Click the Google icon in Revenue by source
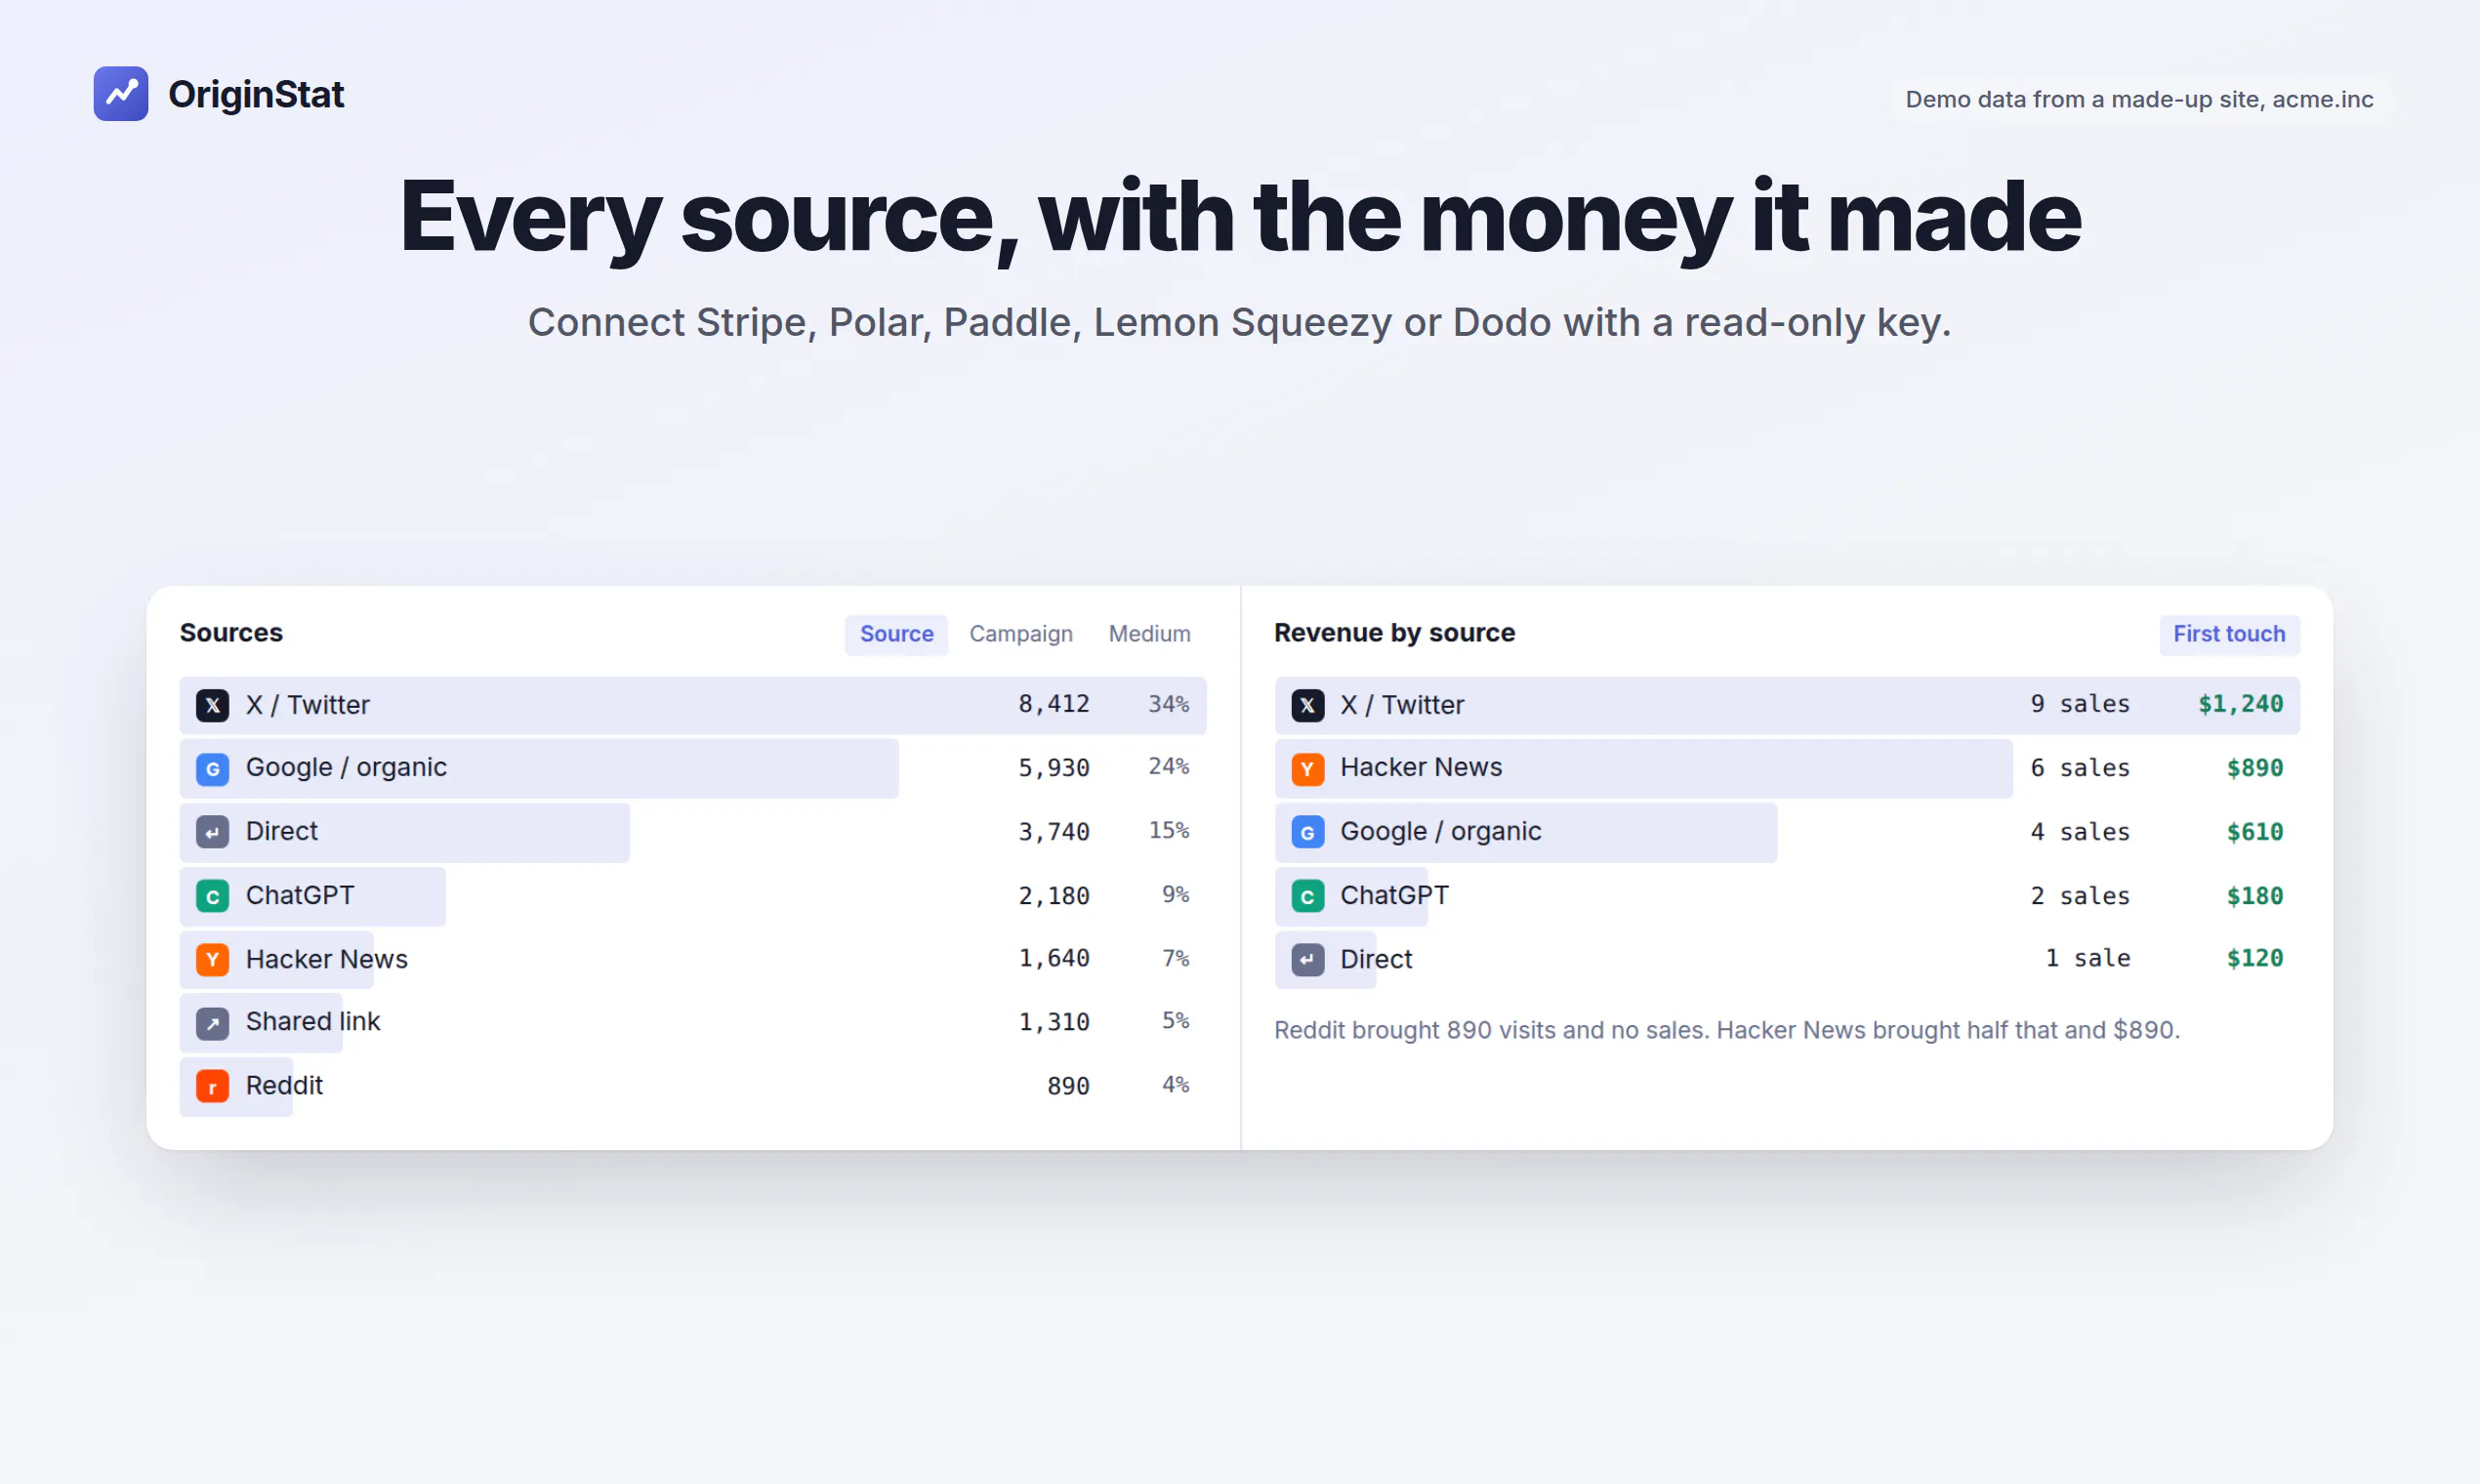 coord(1307,832)
